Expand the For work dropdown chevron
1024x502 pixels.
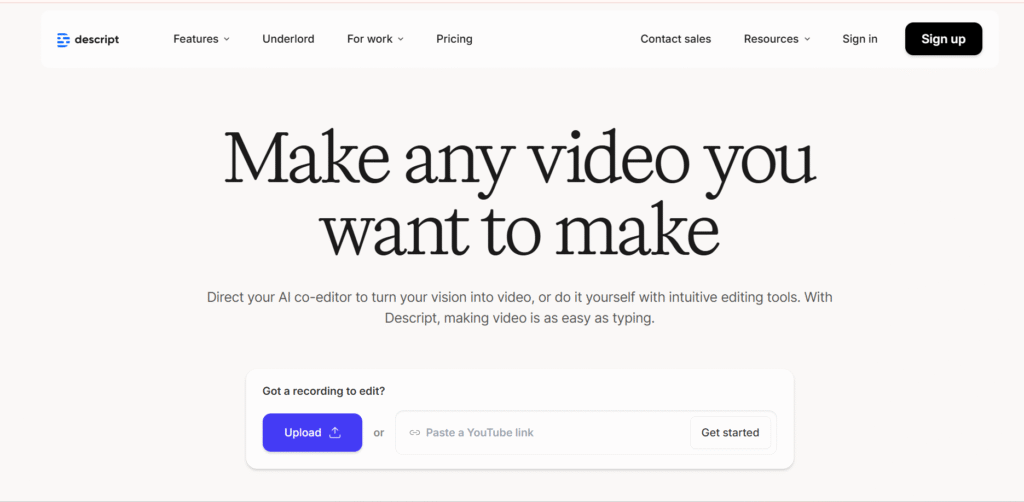pos(401,39)
